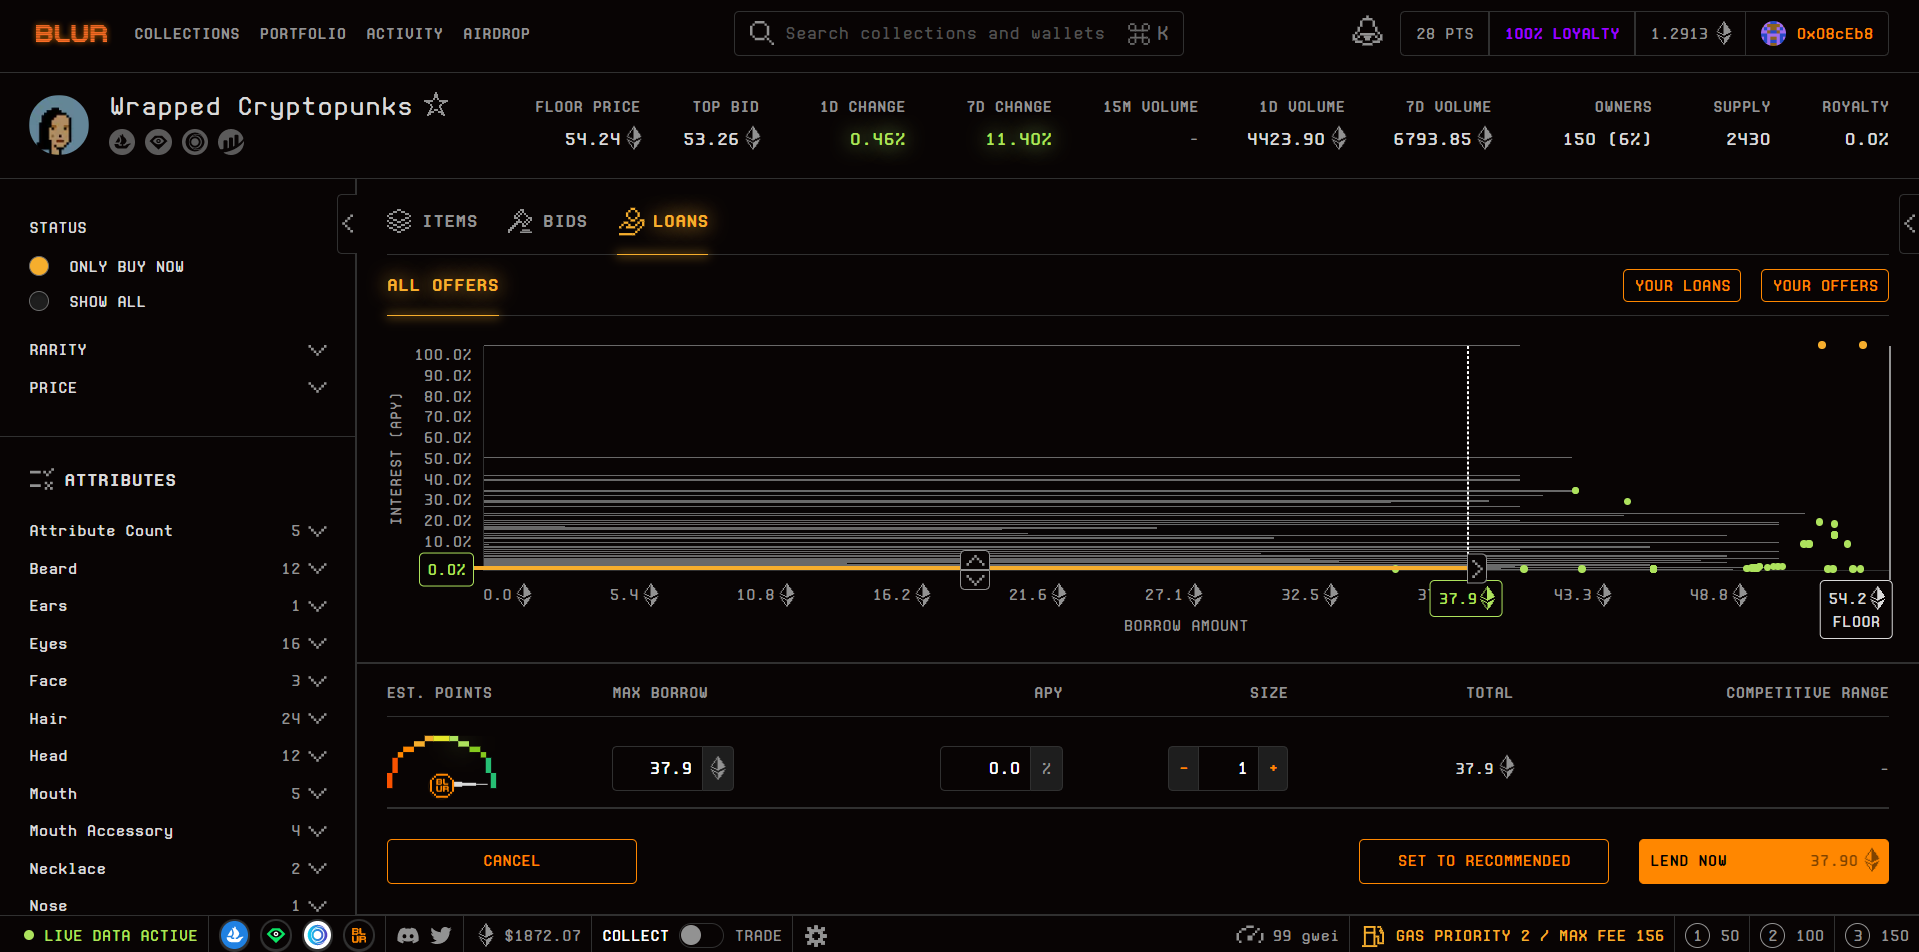The image size is (1919, 952).
Task: Open the collection's chart analytics icon under the title
Action: [231, 142]
